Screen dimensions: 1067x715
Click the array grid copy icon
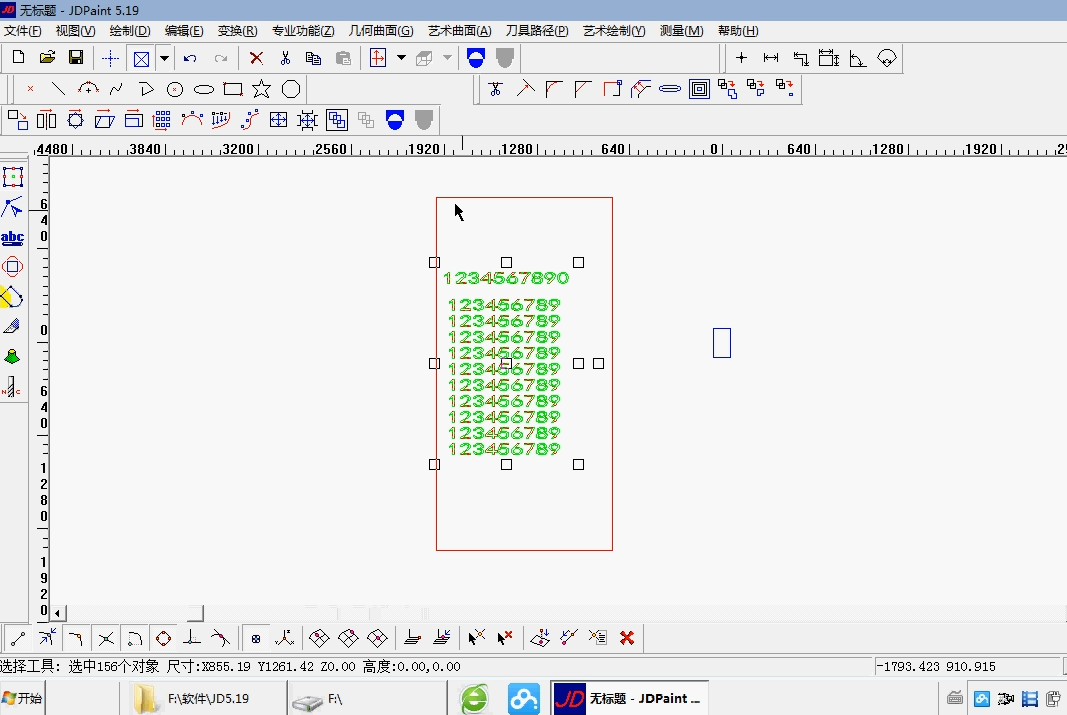(x=162, y=120)
